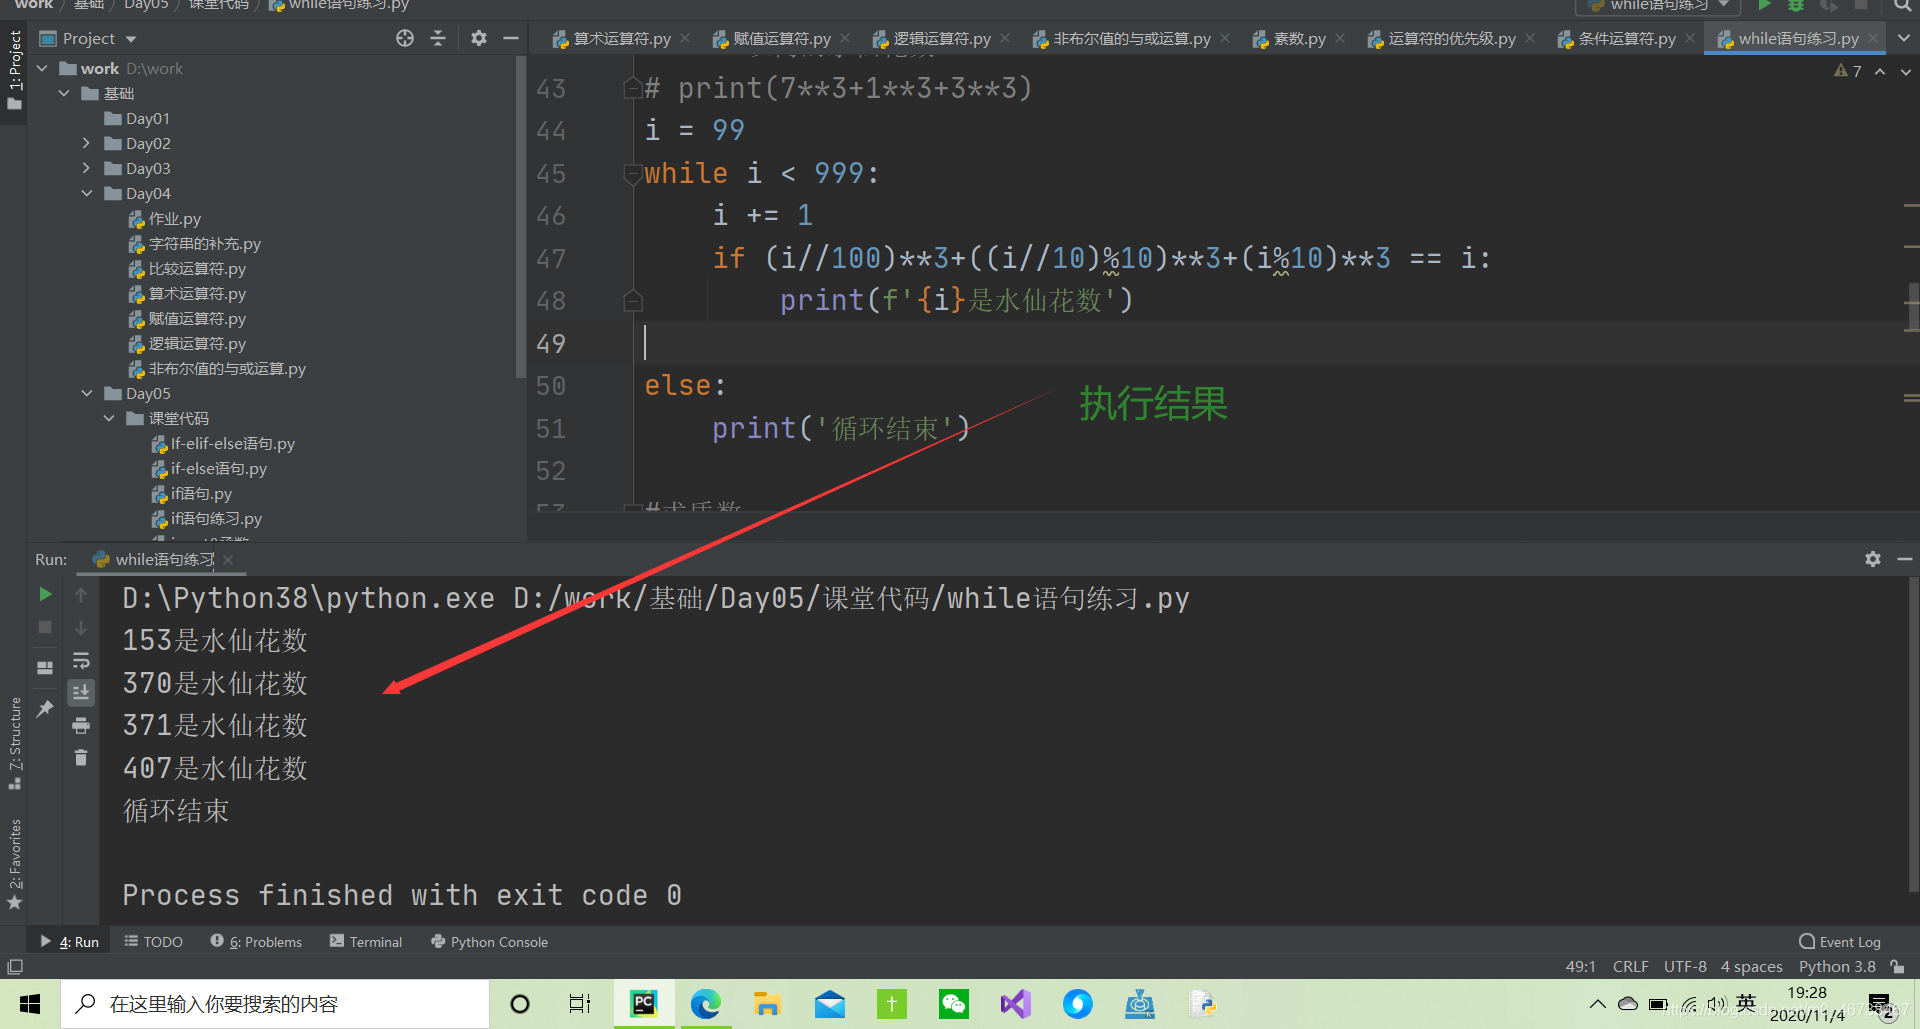Toggle the 1: Project side tab
Viewport: 1920px width, 1029px height.
[14, 70]
